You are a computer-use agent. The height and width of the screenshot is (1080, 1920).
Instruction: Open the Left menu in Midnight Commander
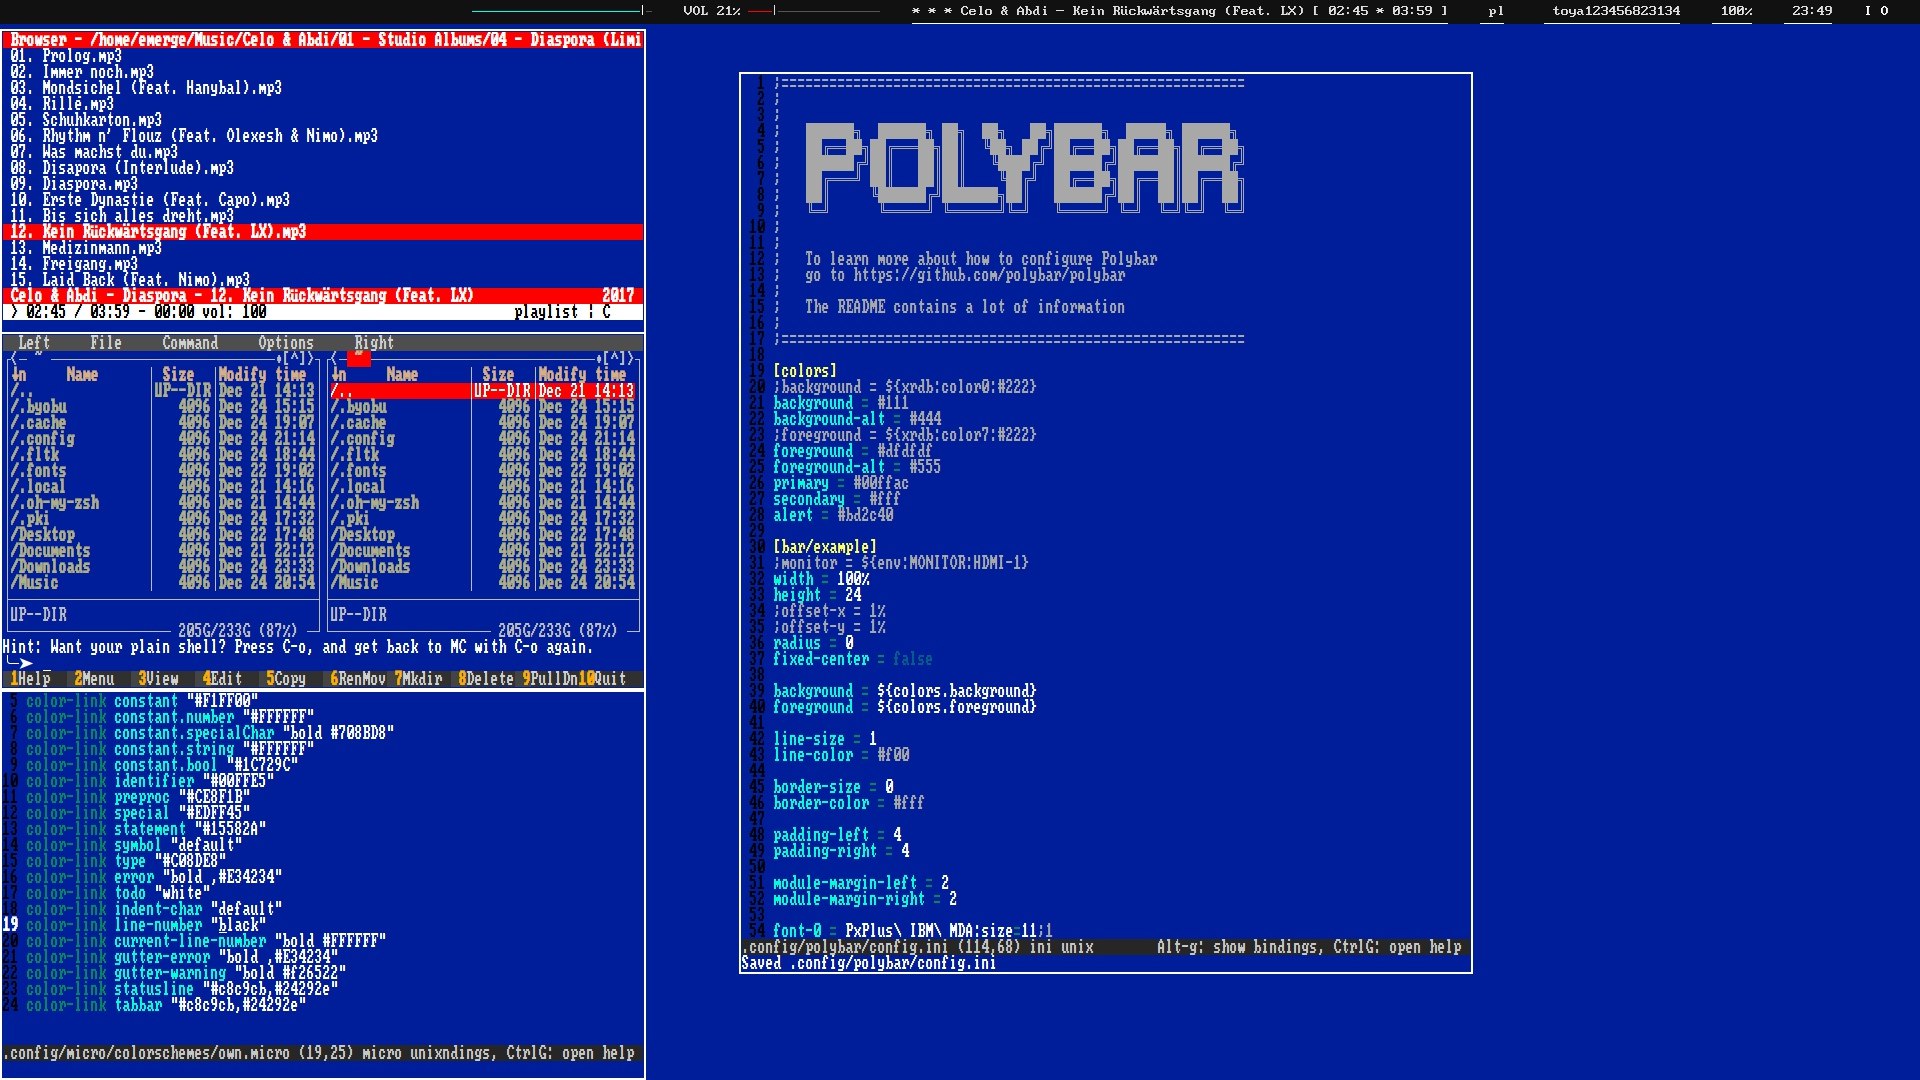point(34,343)
